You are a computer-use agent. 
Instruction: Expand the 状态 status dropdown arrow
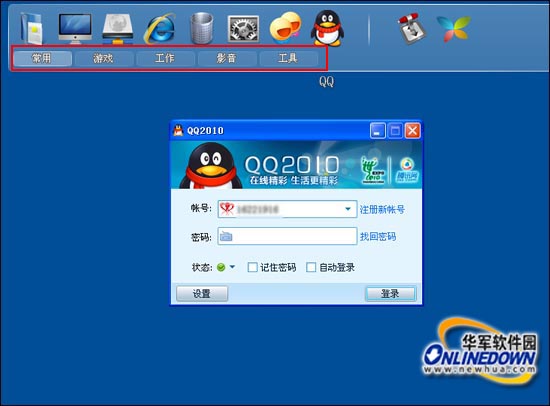click(x=232, y=267)
